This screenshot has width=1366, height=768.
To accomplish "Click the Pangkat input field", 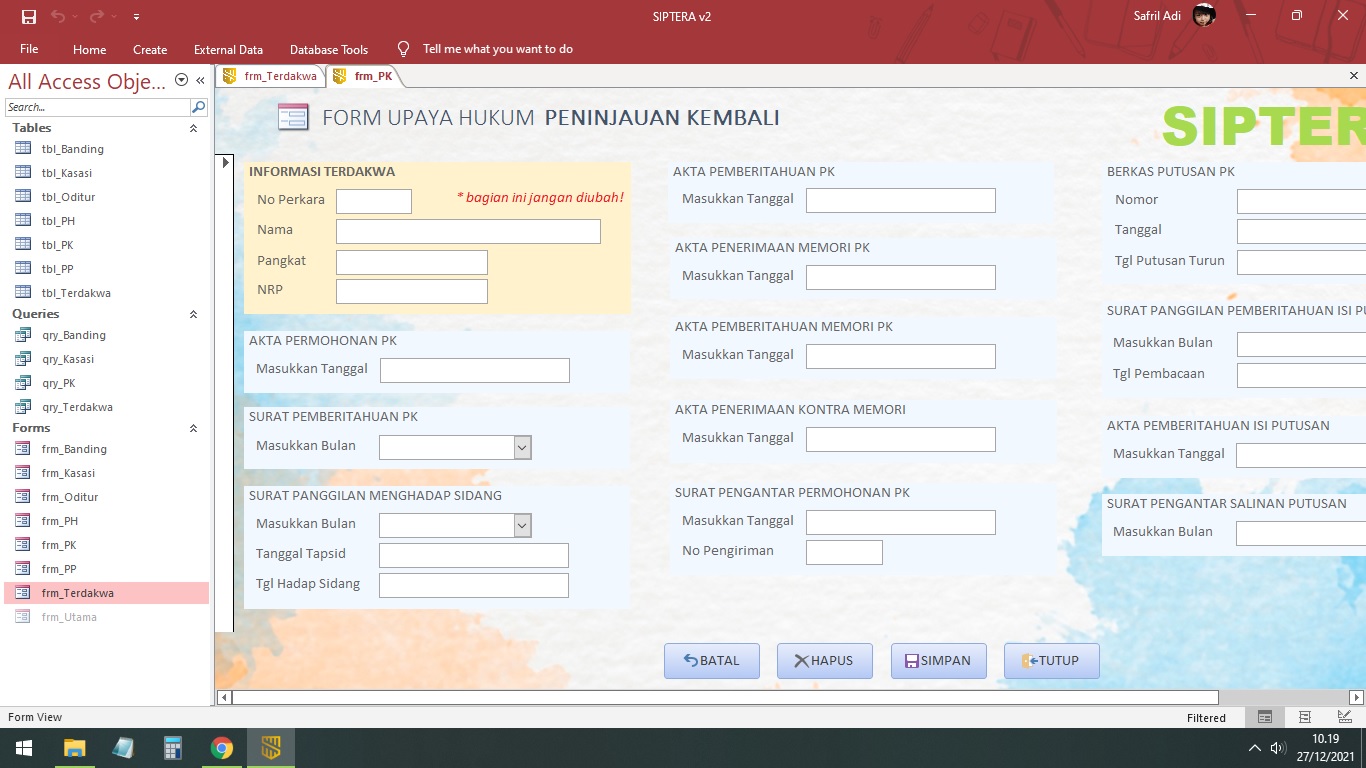I will [412, 262].
